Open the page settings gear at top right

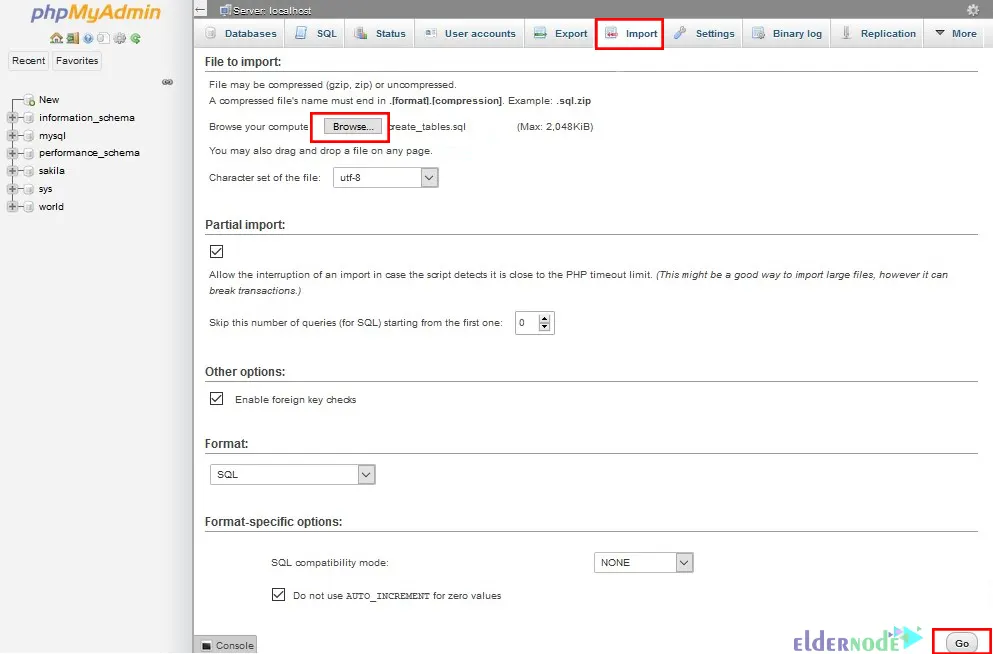click(974, 9)
